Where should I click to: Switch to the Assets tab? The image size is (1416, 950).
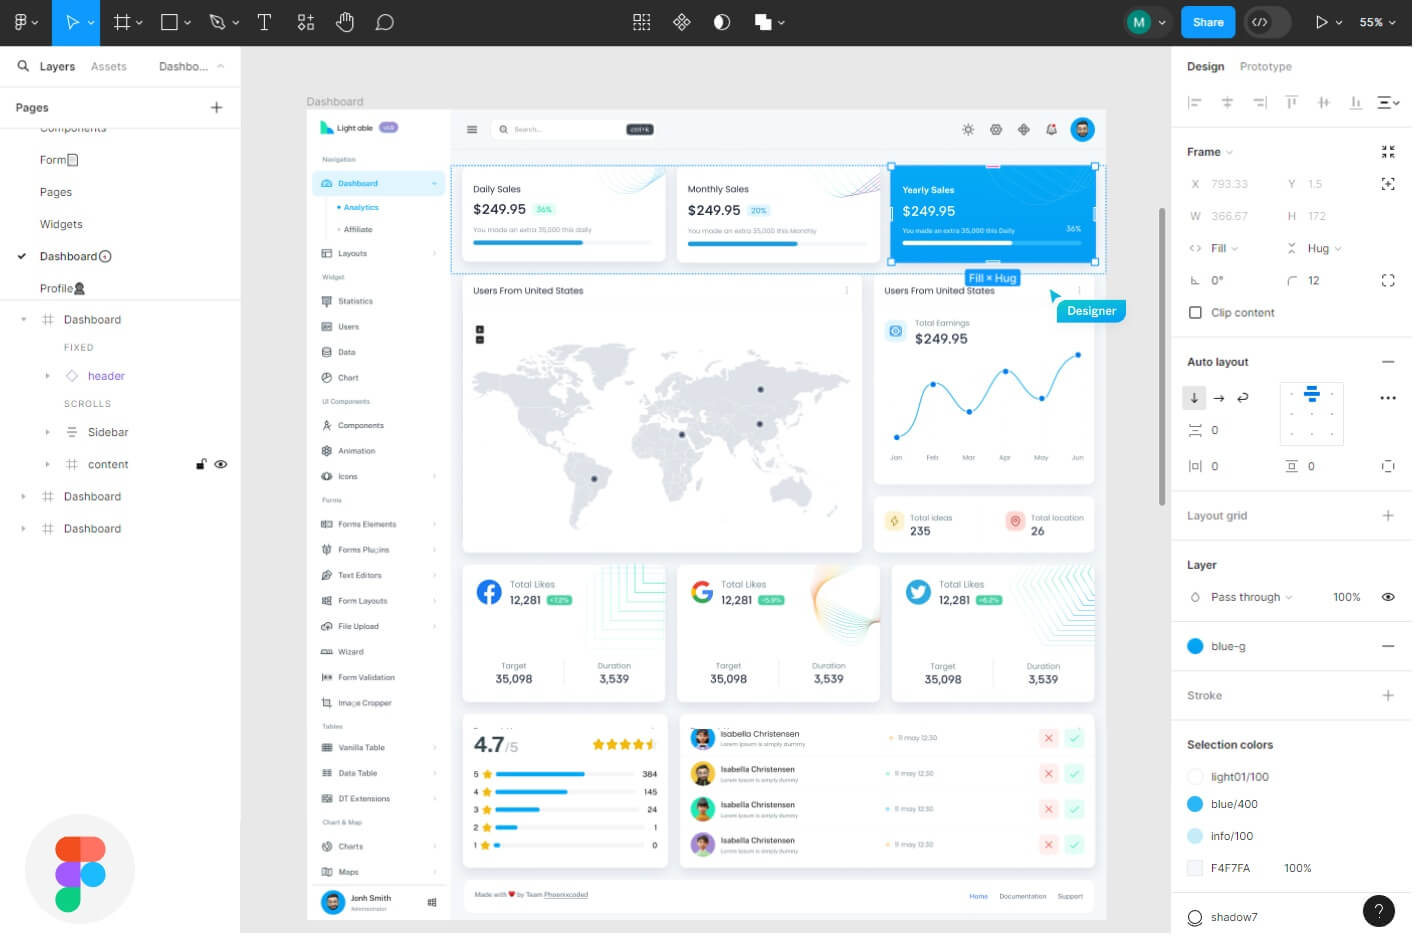coord(108,67)
